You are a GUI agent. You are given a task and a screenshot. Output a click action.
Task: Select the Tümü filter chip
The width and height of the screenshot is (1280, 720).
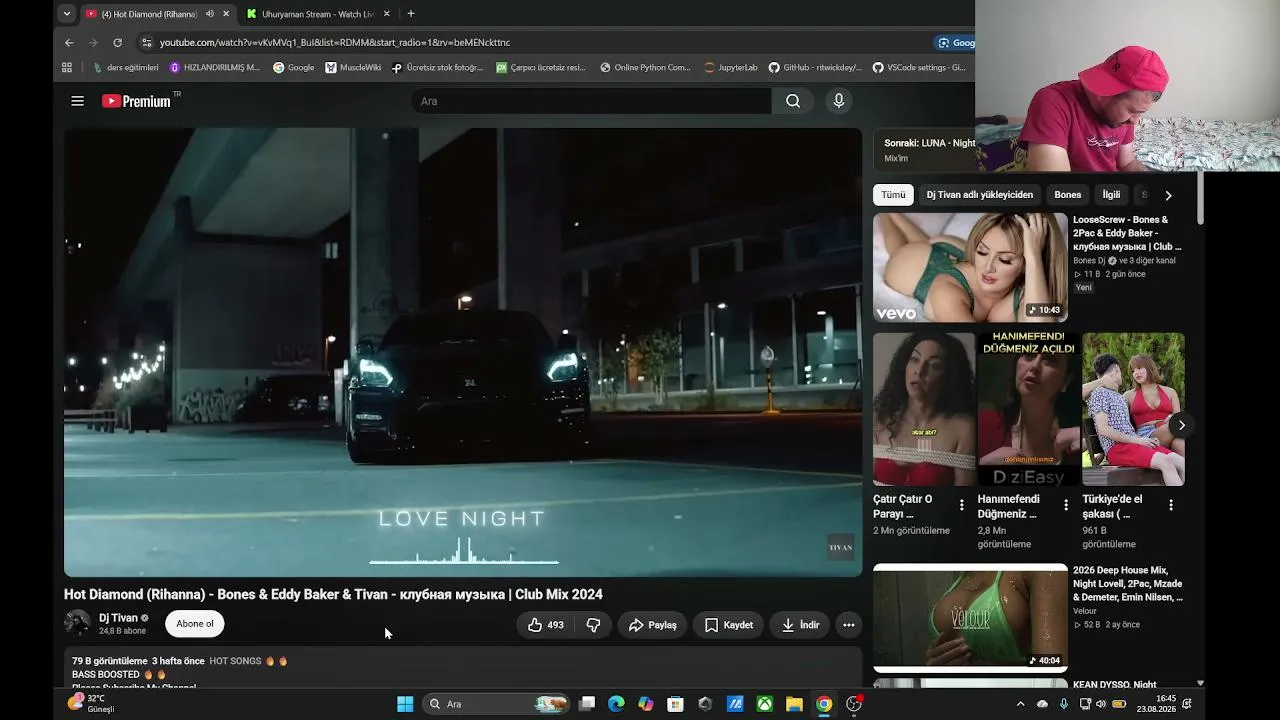pyautogui.click(x=893, y=195)
